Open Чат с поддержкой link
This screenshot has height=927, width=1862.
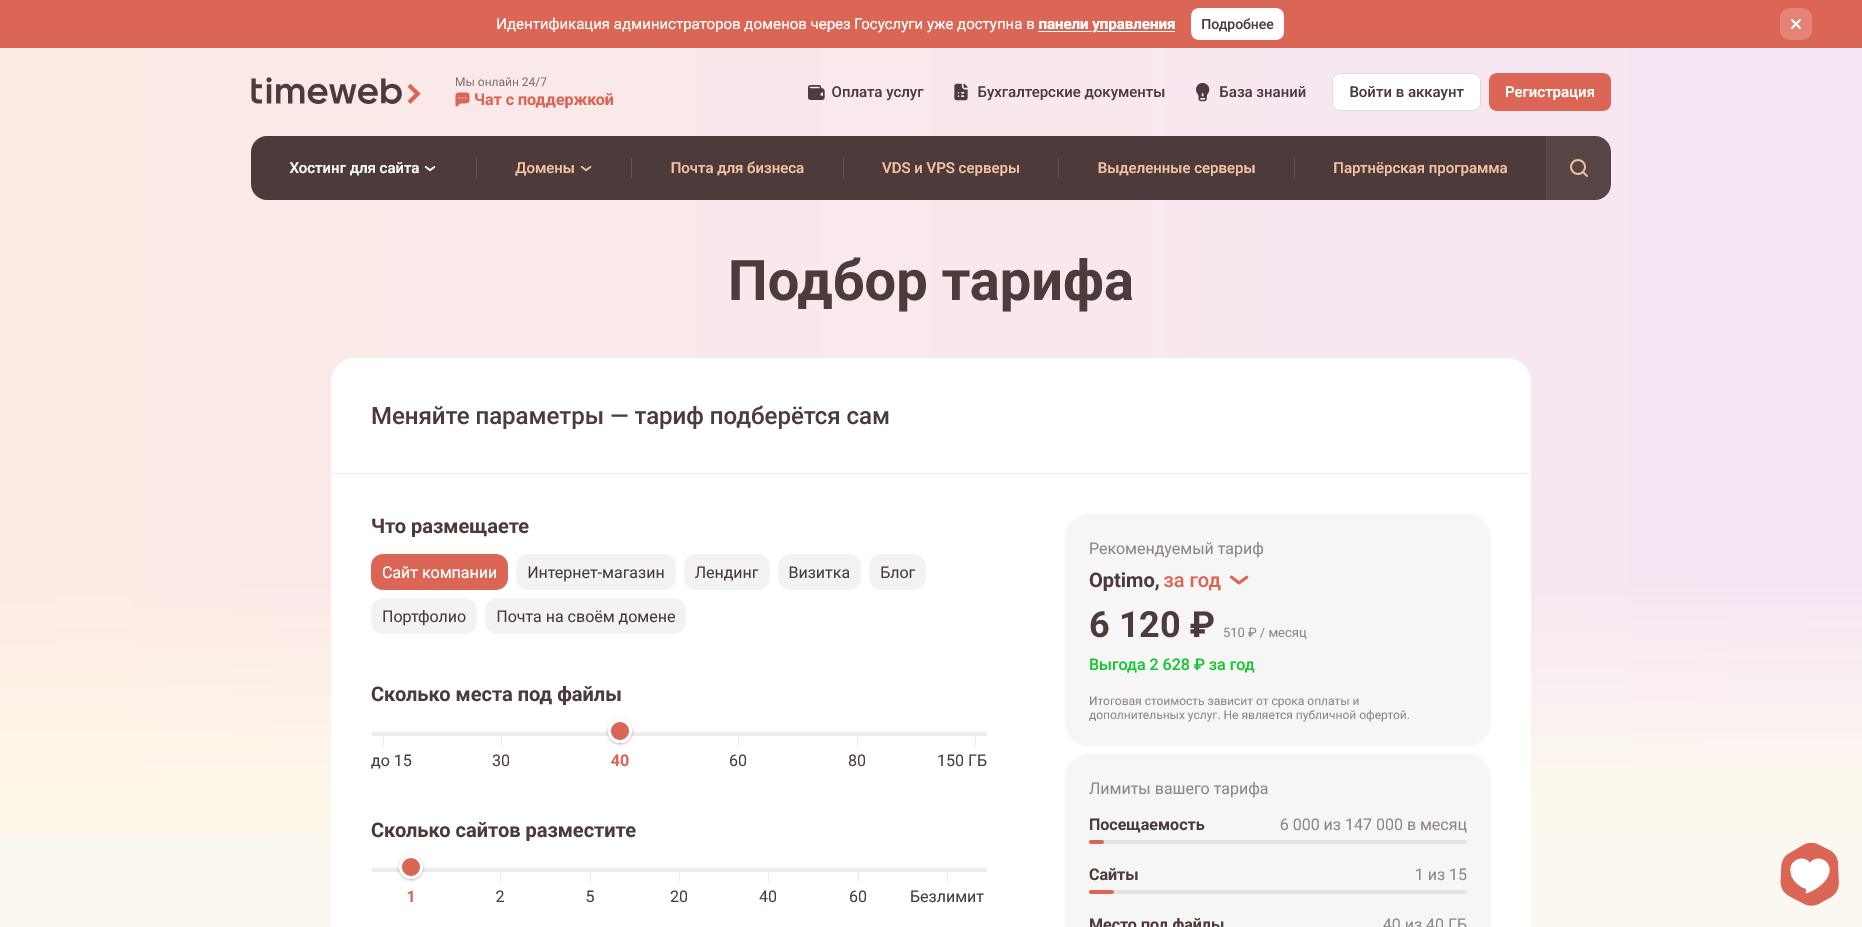543,100
